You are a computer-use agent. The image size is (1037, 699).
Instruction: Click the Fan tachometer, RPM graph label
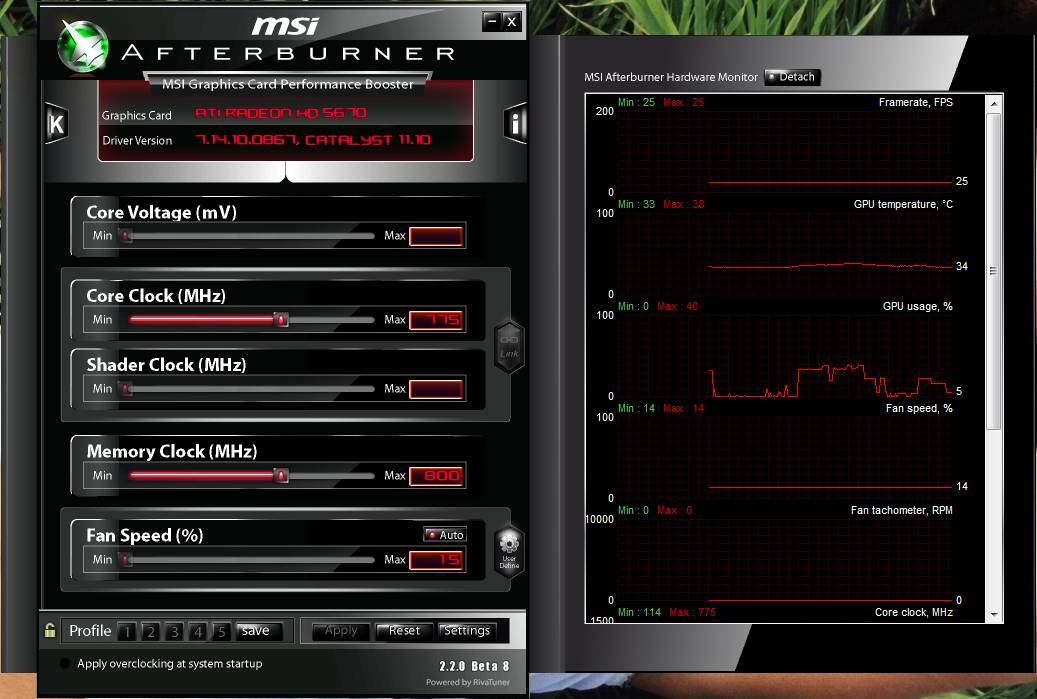(901, 510)
